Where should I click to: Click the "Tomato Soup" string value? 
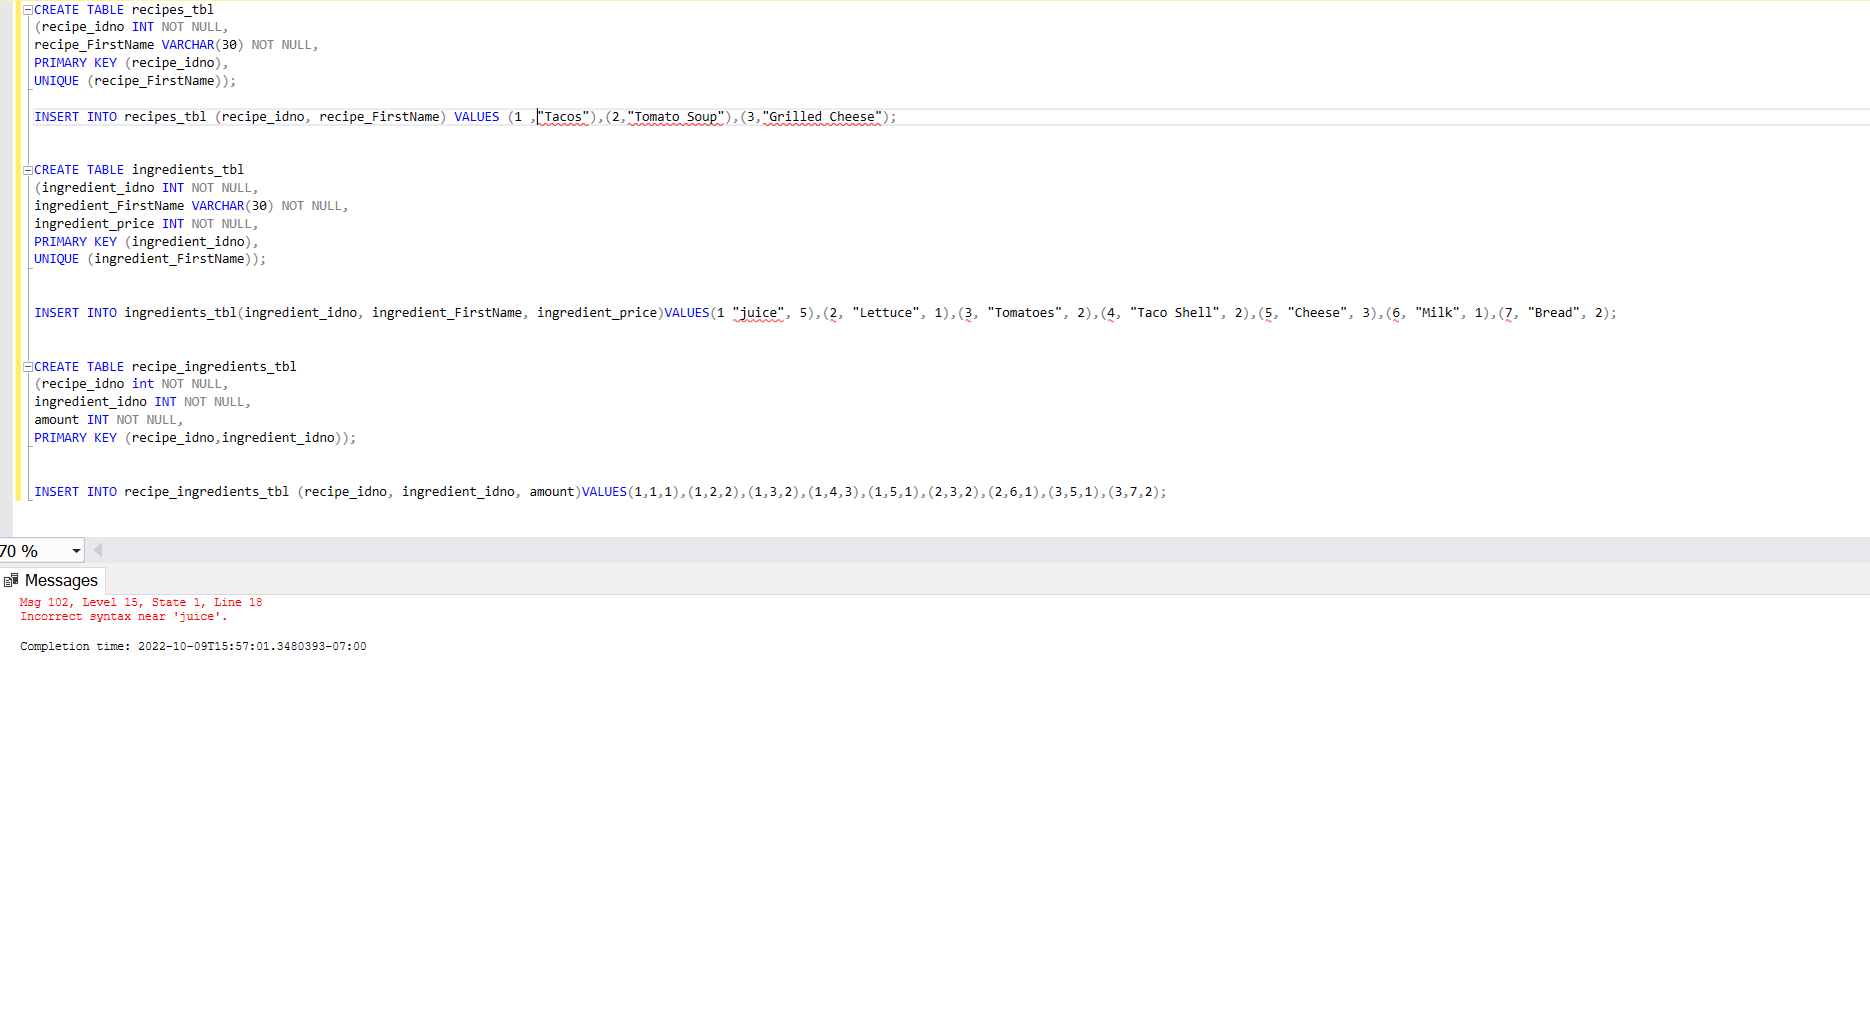coord(675,117)
